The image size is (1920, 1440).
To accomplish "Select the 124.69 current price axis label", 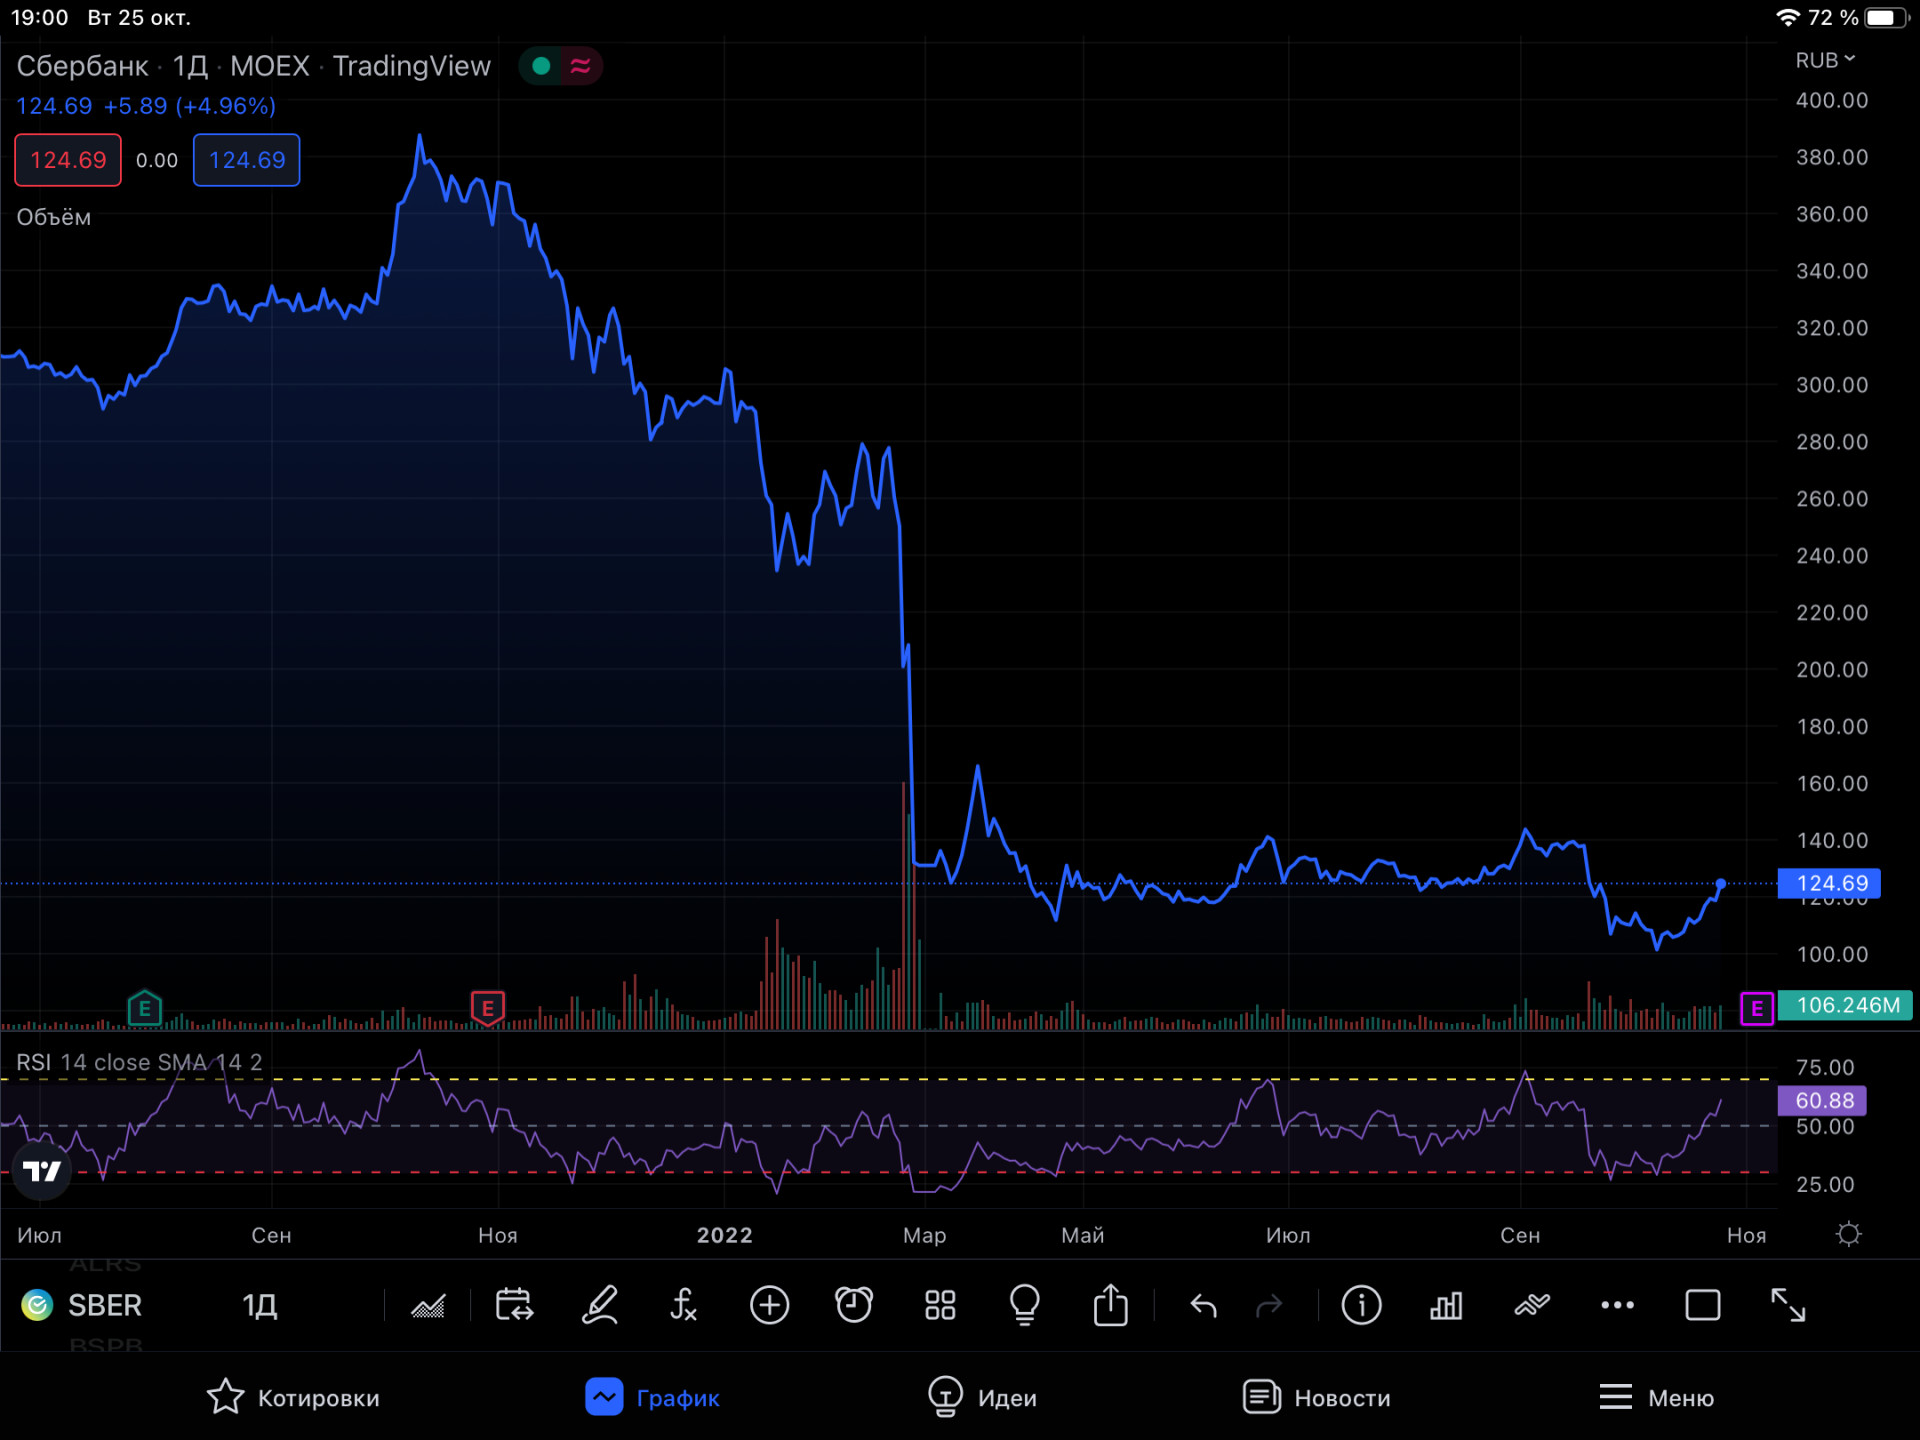I will (1829, 883).
